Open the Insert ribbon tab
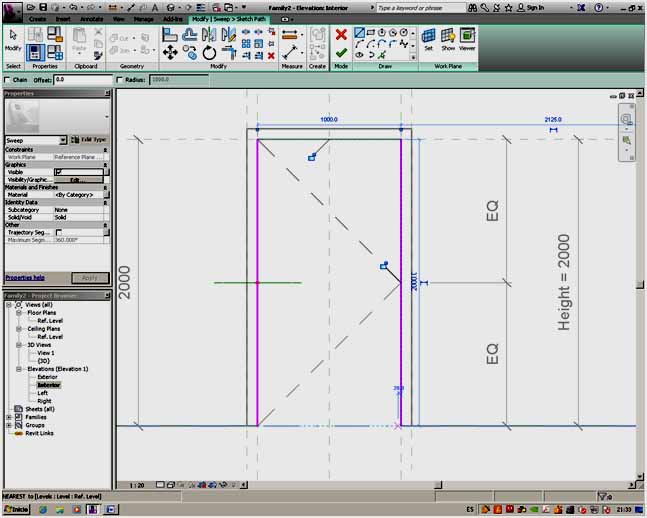 (64, 18)
